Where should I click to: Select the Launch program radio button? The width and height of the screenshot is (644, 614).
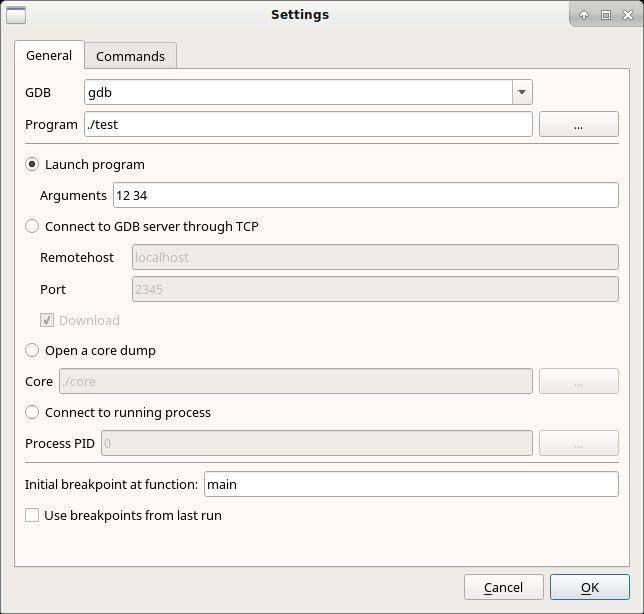coord(32,164)
